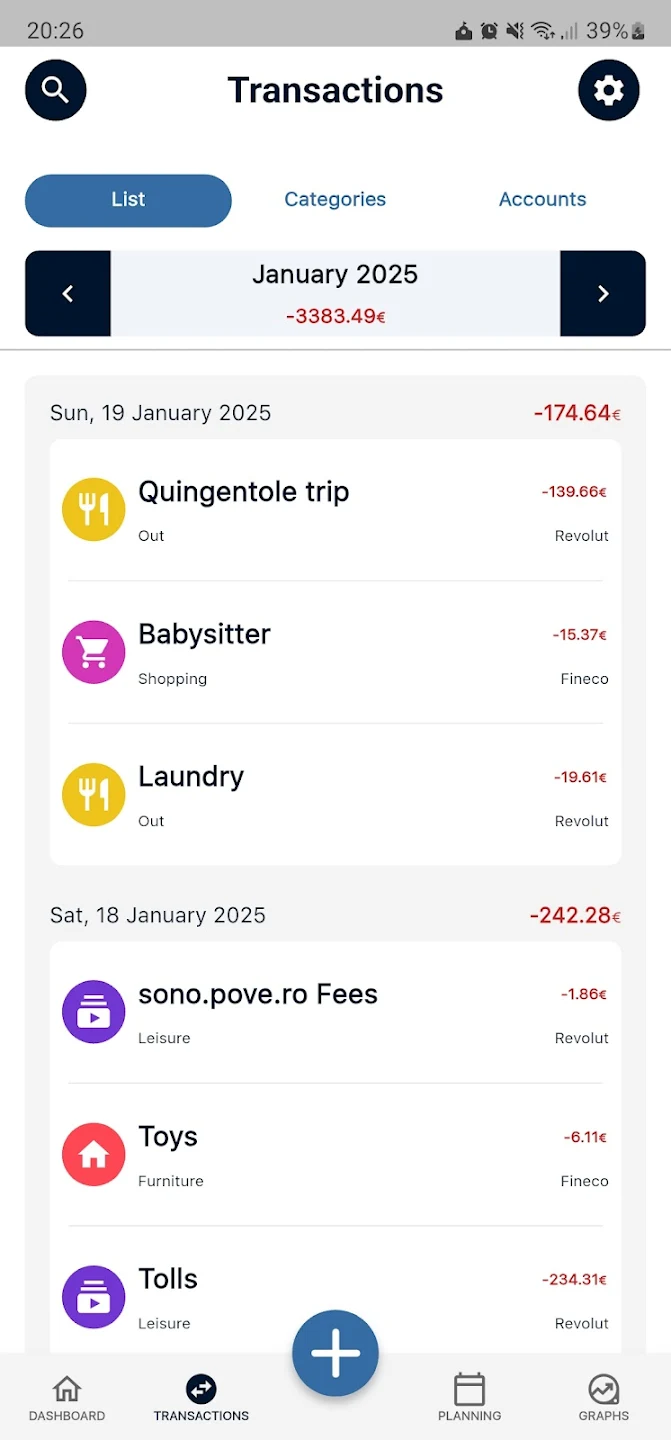Open Graphs from bottom navigation

pos(604,1398)
